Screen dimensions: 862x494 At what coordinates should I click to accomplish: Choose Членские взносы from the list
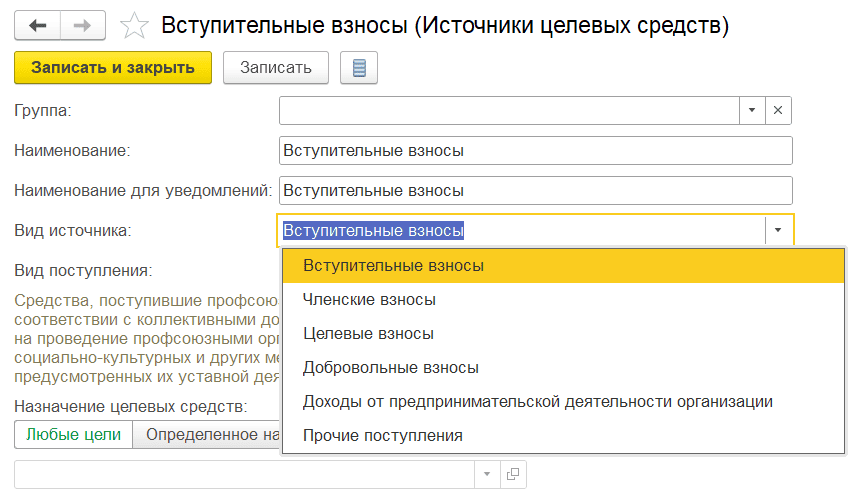pyautogui.click(x=369, y=300)
